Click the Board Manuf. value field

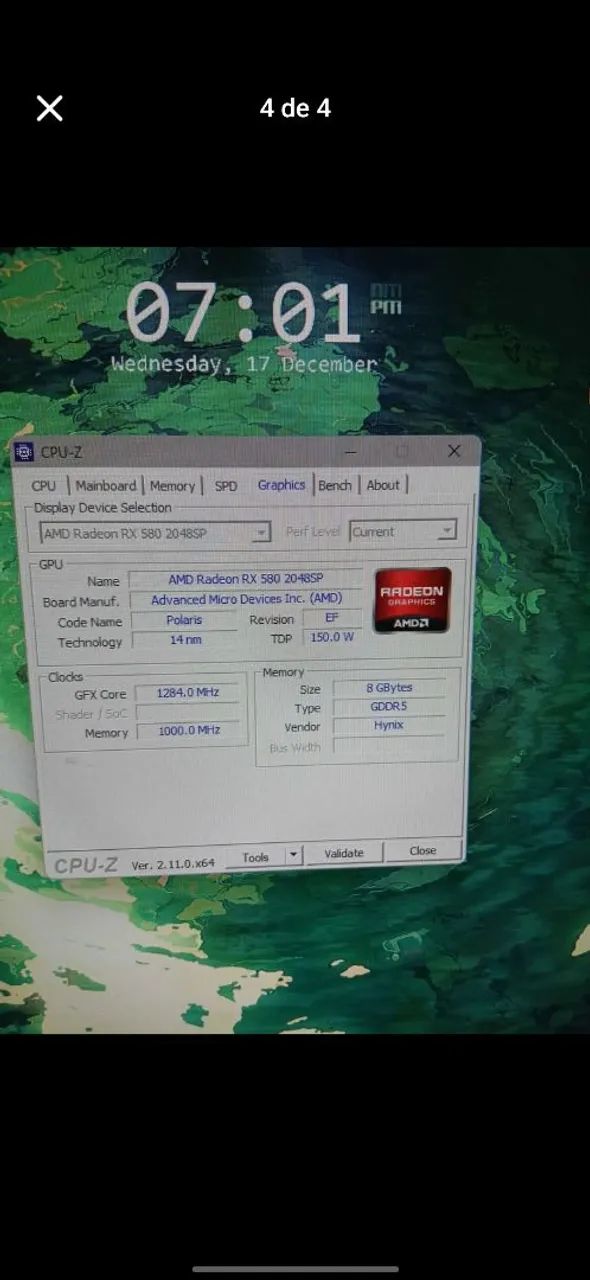(245, 599)
